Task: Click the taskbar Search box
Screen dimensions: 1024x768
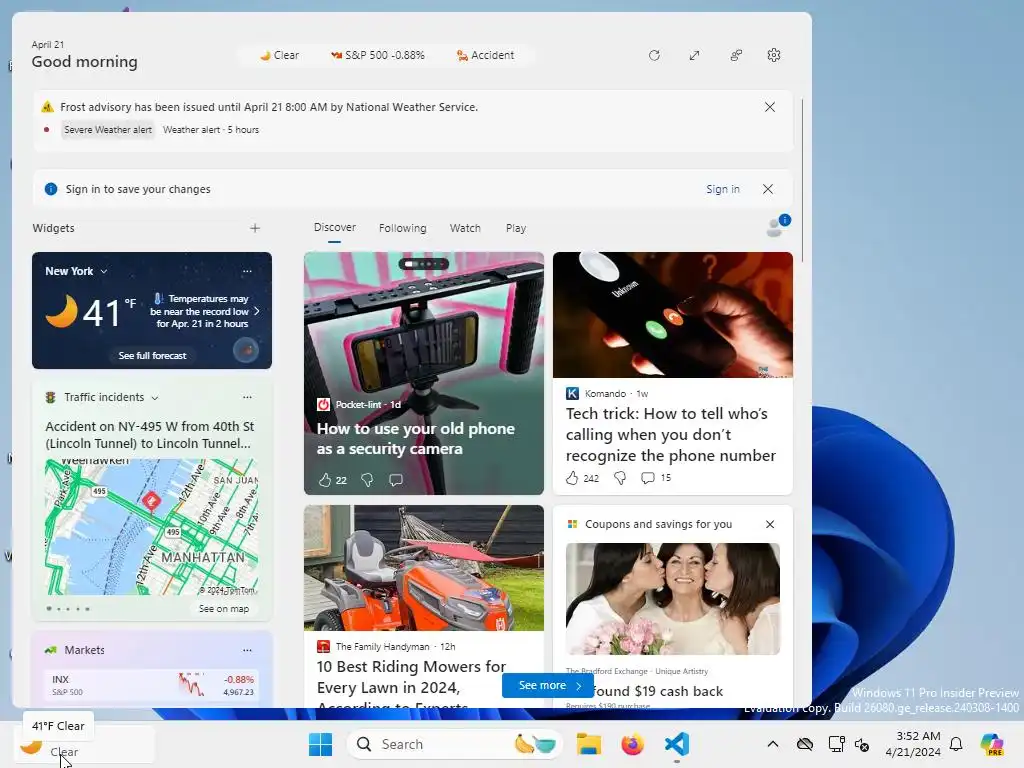Action: tap(455, 744)
